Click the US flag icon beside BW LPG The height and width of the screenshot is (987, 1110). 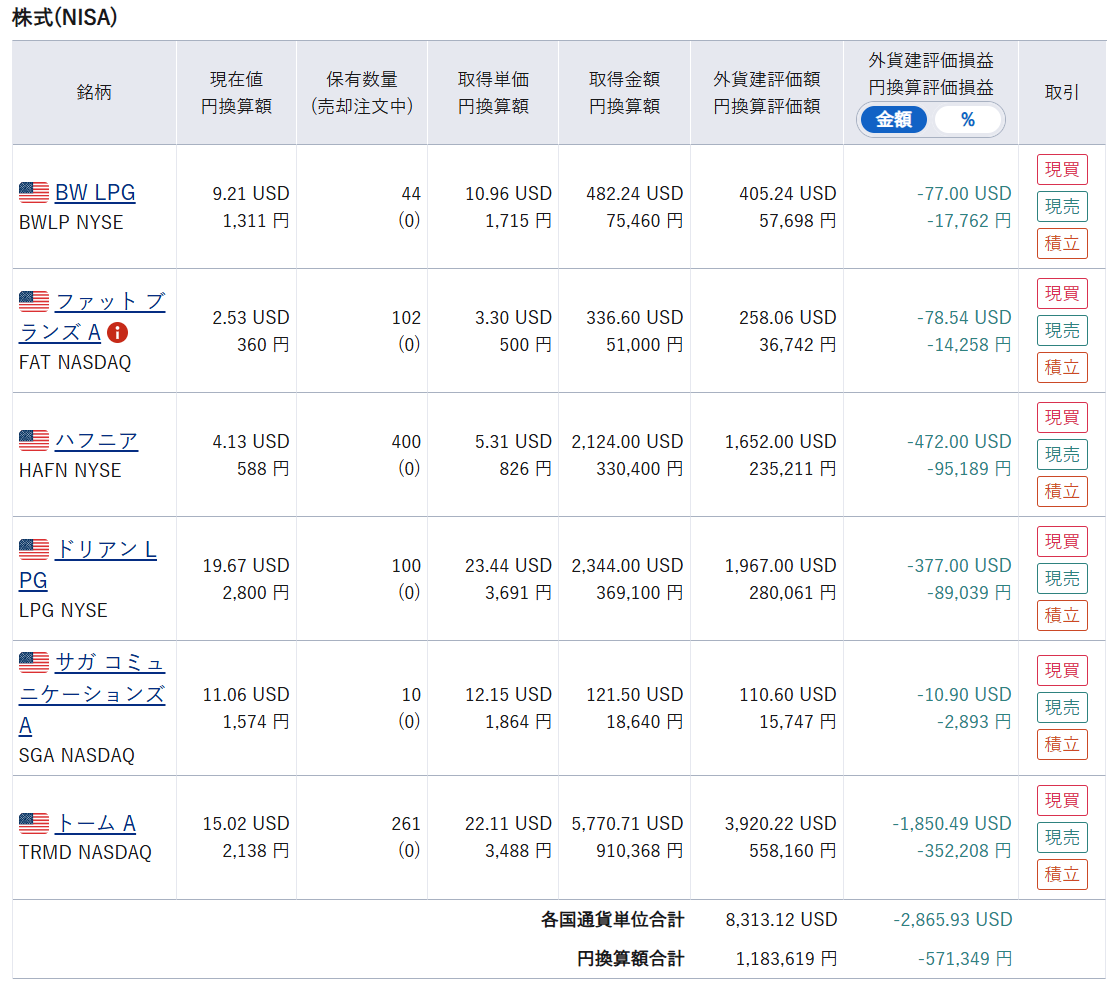point(34,192)
